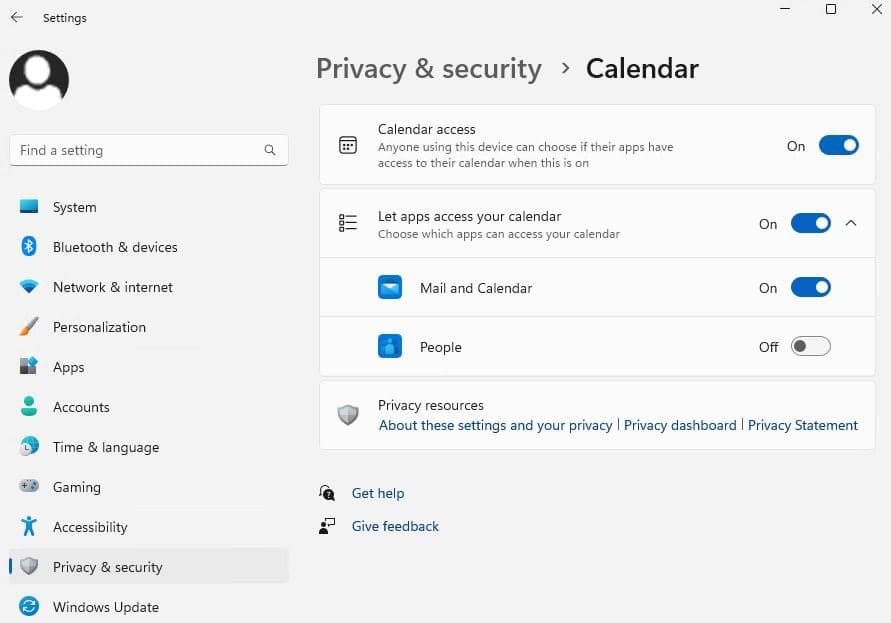The width and height of the screenshot is (891, 623).
Task: Click the People app icon
Action: tap(390, 347)
